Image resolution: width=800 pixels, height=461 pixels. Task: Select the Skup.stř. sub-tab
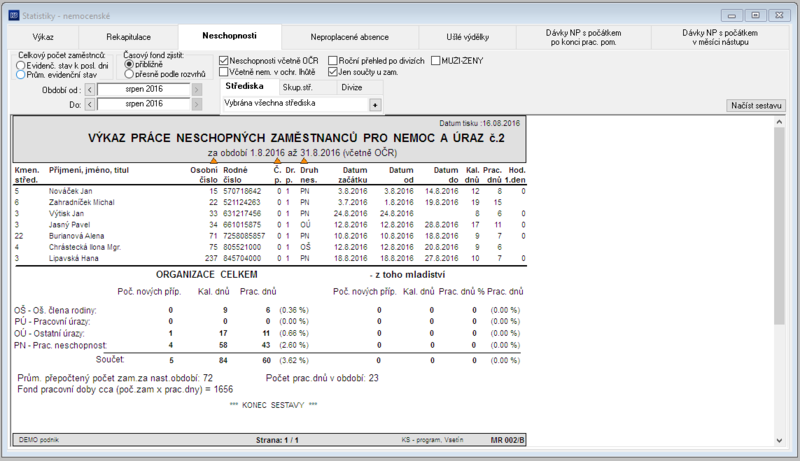click(308, 88)
